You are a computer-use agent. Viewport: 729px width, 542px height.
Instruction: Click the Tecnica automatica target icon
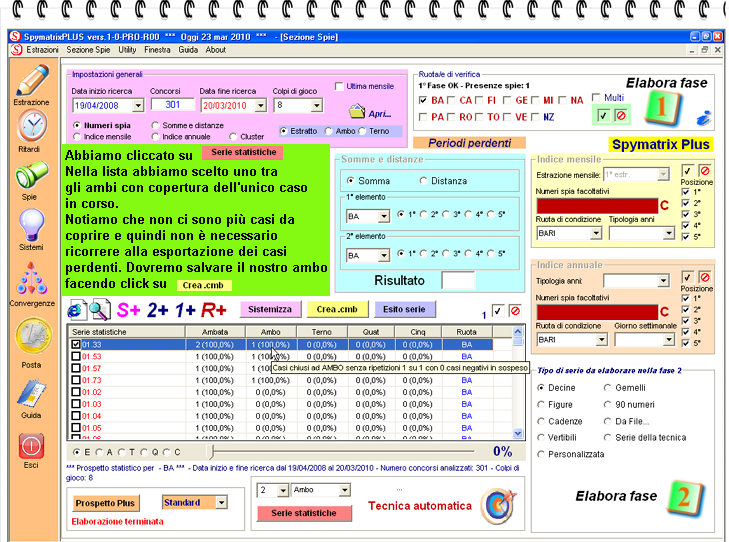(496, 505)
